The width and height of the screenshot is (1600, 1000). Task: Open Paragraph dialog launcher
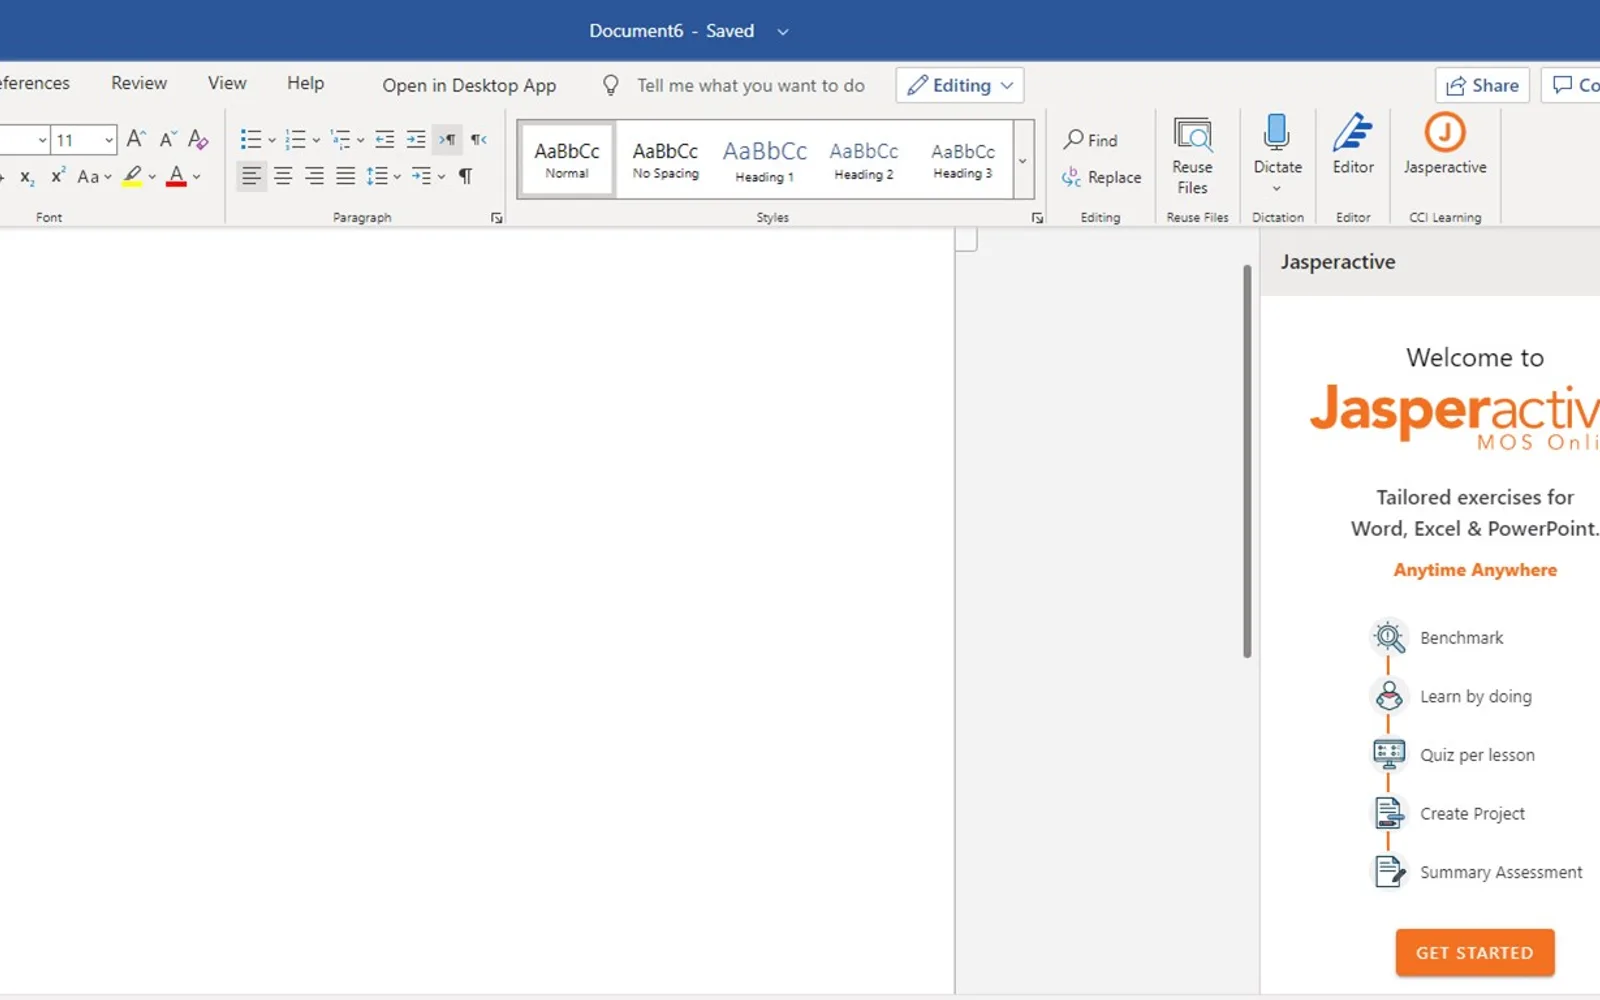tap(497, 218)
